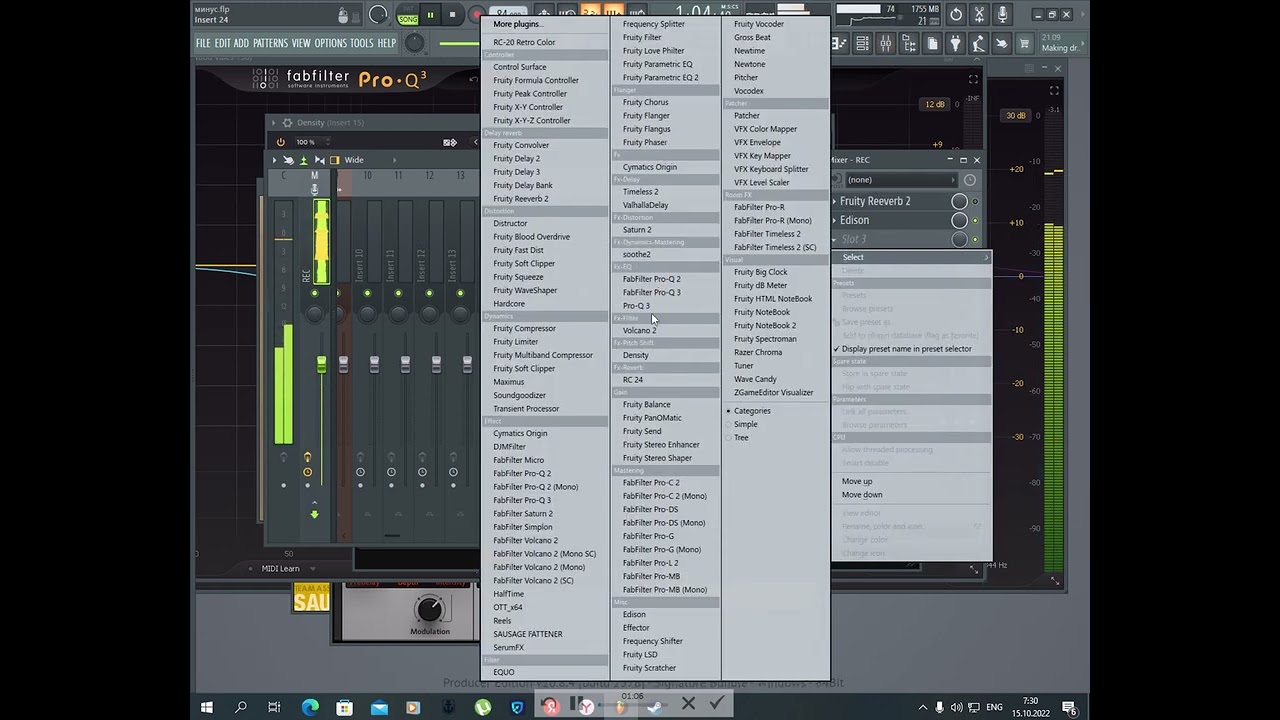Open mixer menu arrow beside toolbar icons
Viewport: 1280px width, 720px height.
pyautogui.click(x=275, y=160)
